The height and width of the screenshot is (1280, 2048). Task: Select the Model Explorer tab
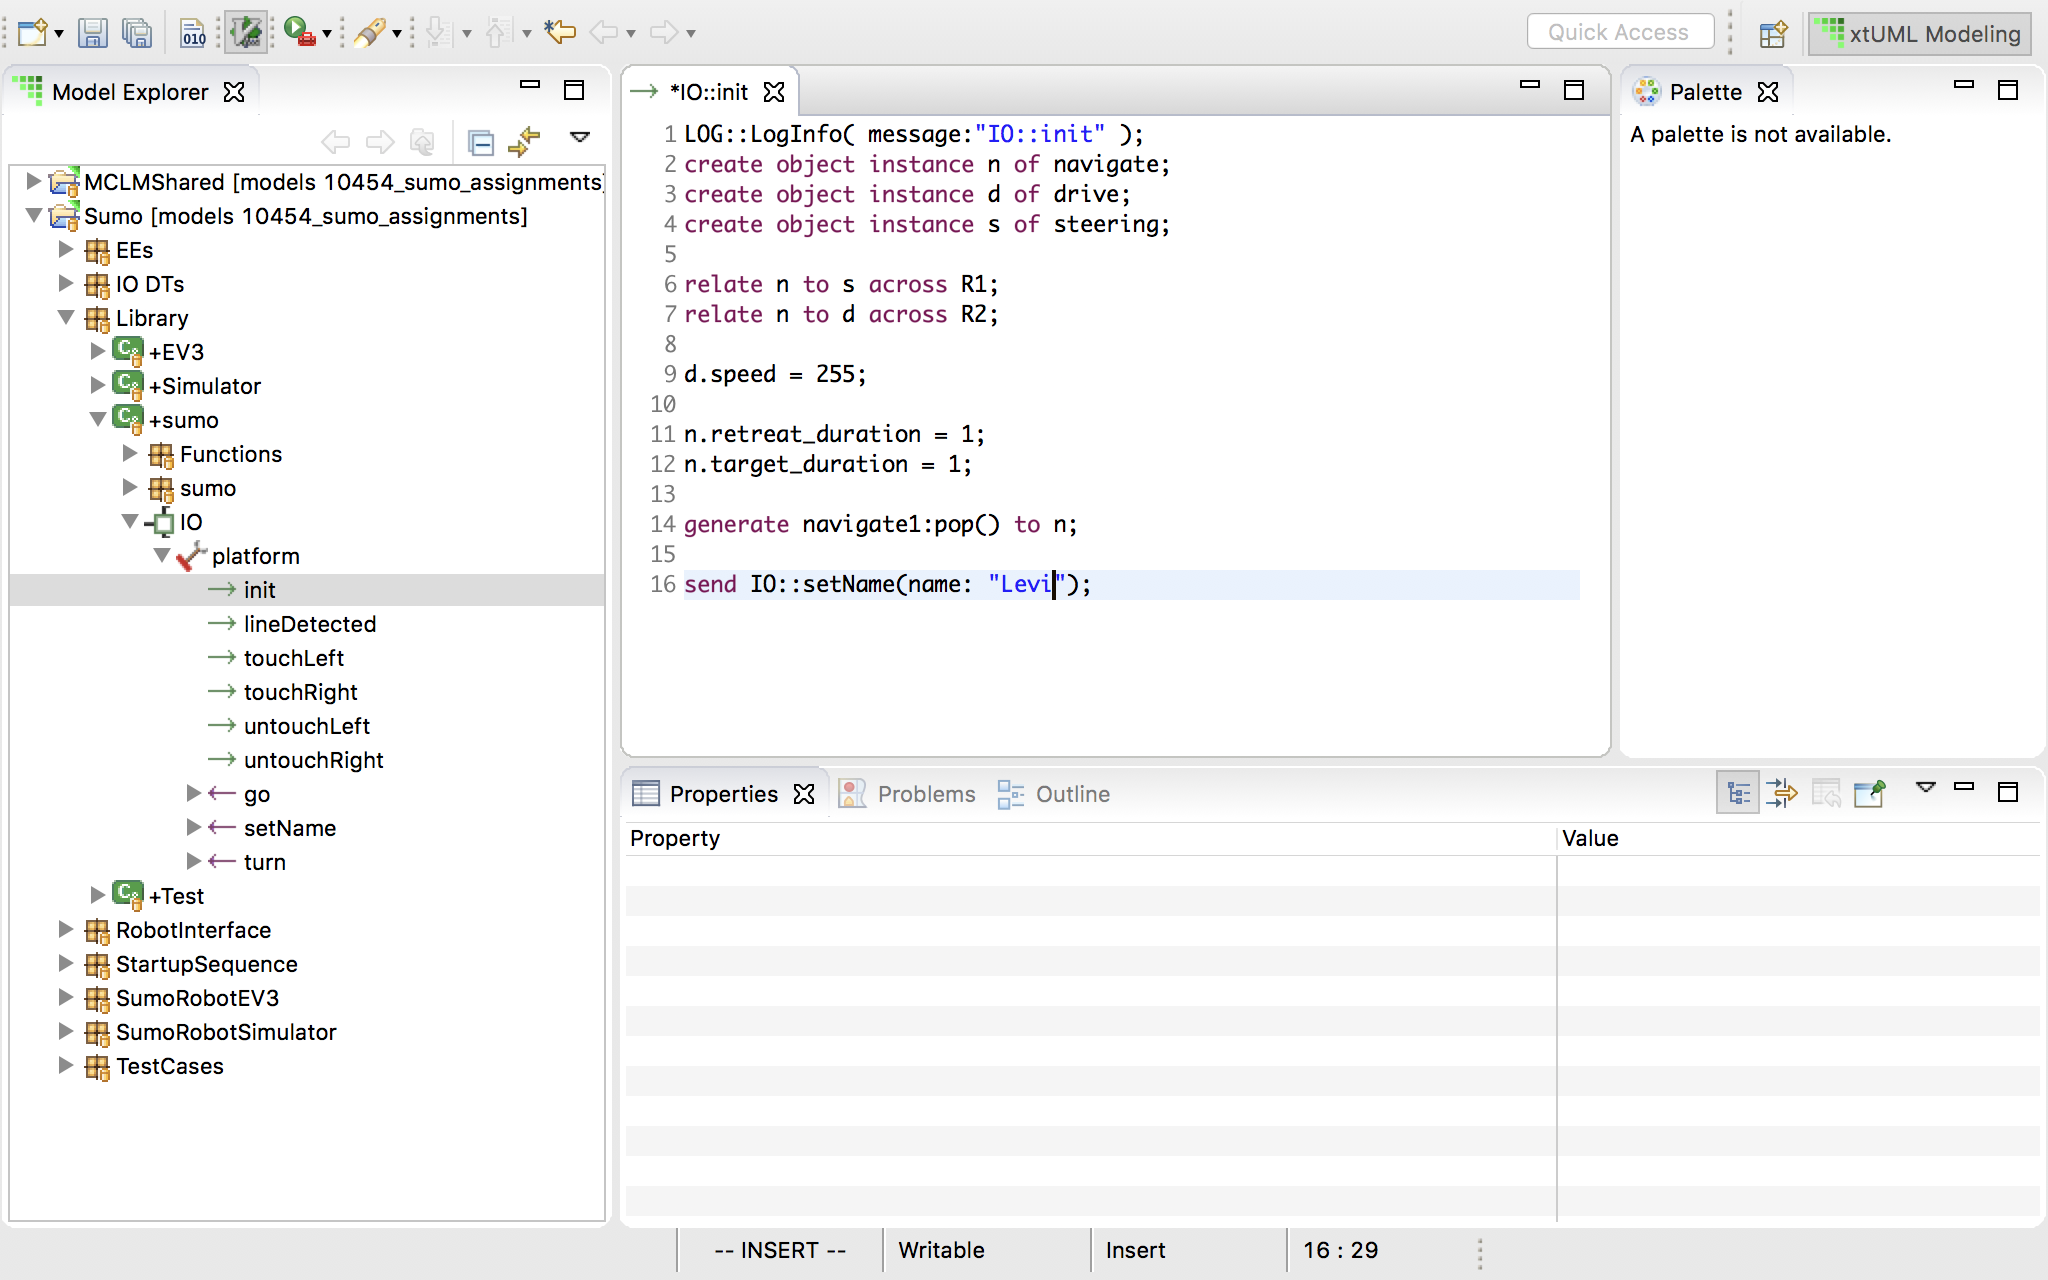tap(131, 92)
